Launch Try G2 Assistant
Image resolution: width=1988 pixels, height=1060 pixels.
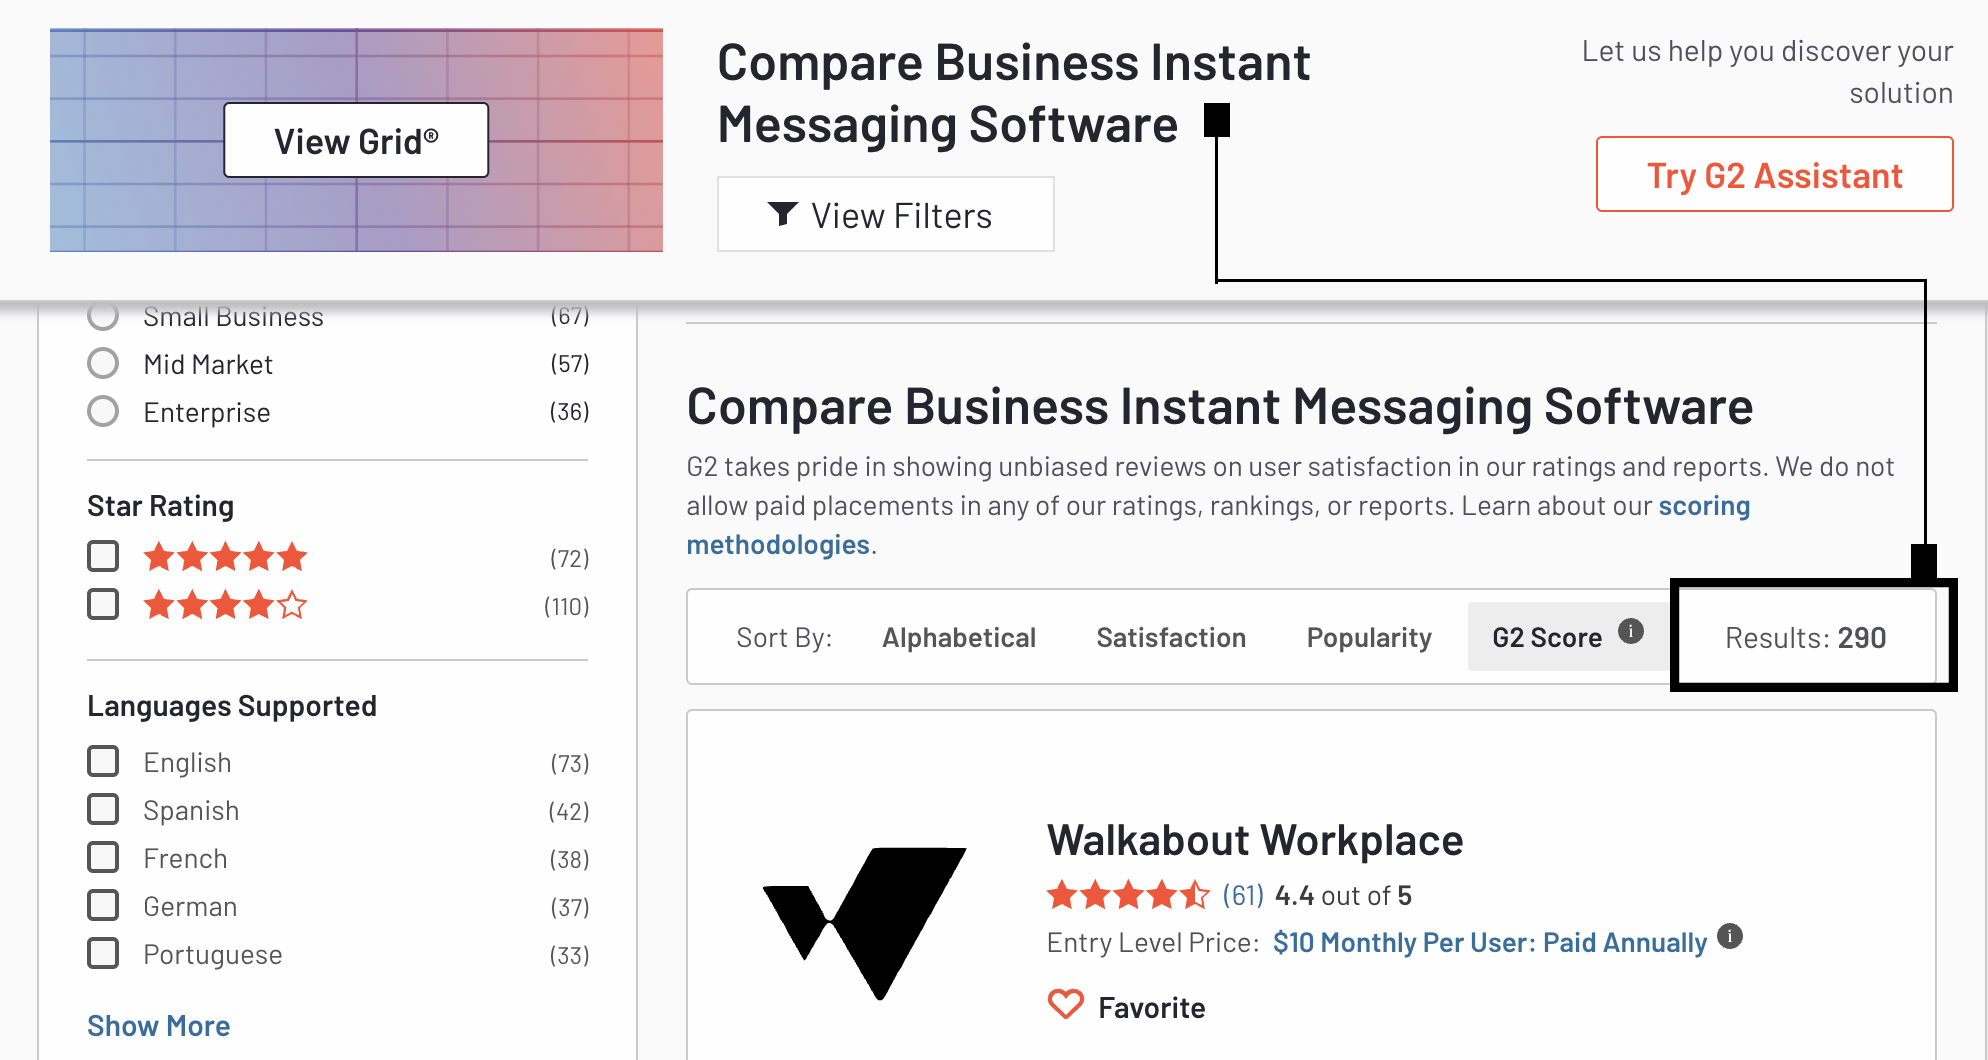click(x=1774, y=174)
